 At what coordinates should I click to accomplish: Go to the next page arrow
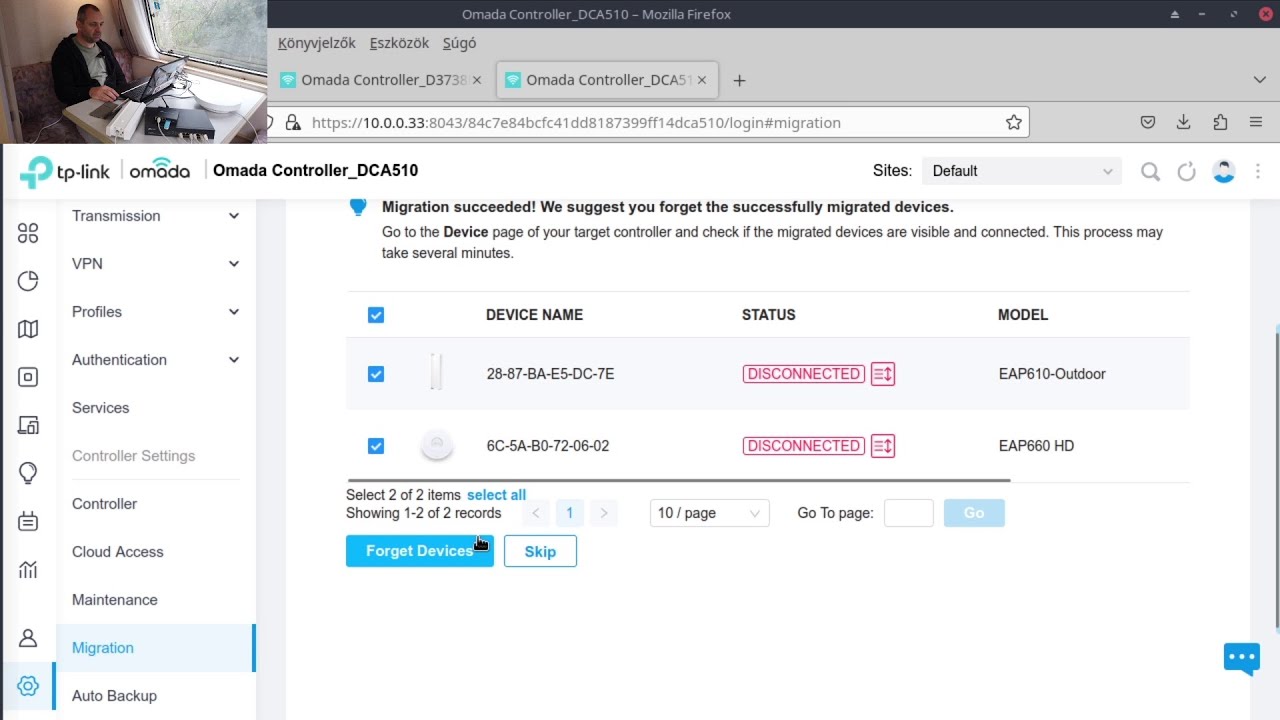tap(603, 513)
